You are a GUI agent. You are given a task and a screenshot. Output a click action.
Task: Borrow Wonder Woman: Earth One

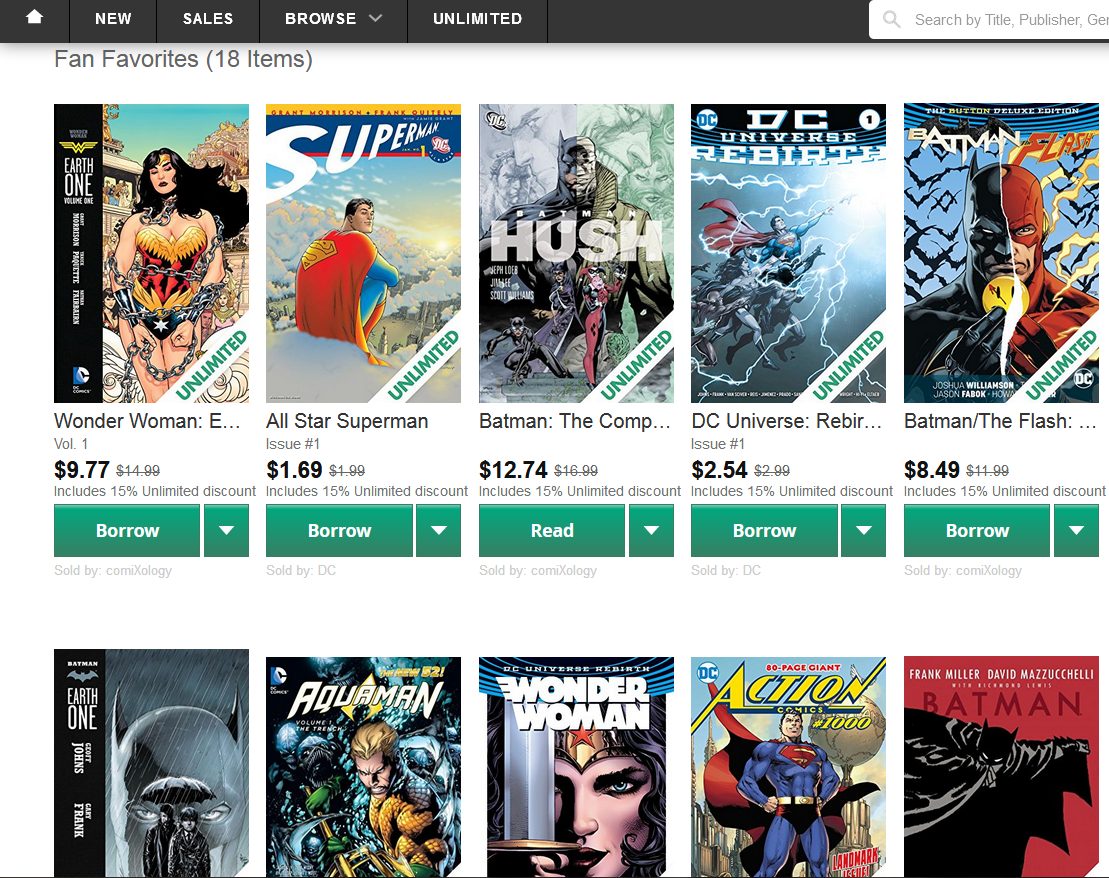coord(127,531)
